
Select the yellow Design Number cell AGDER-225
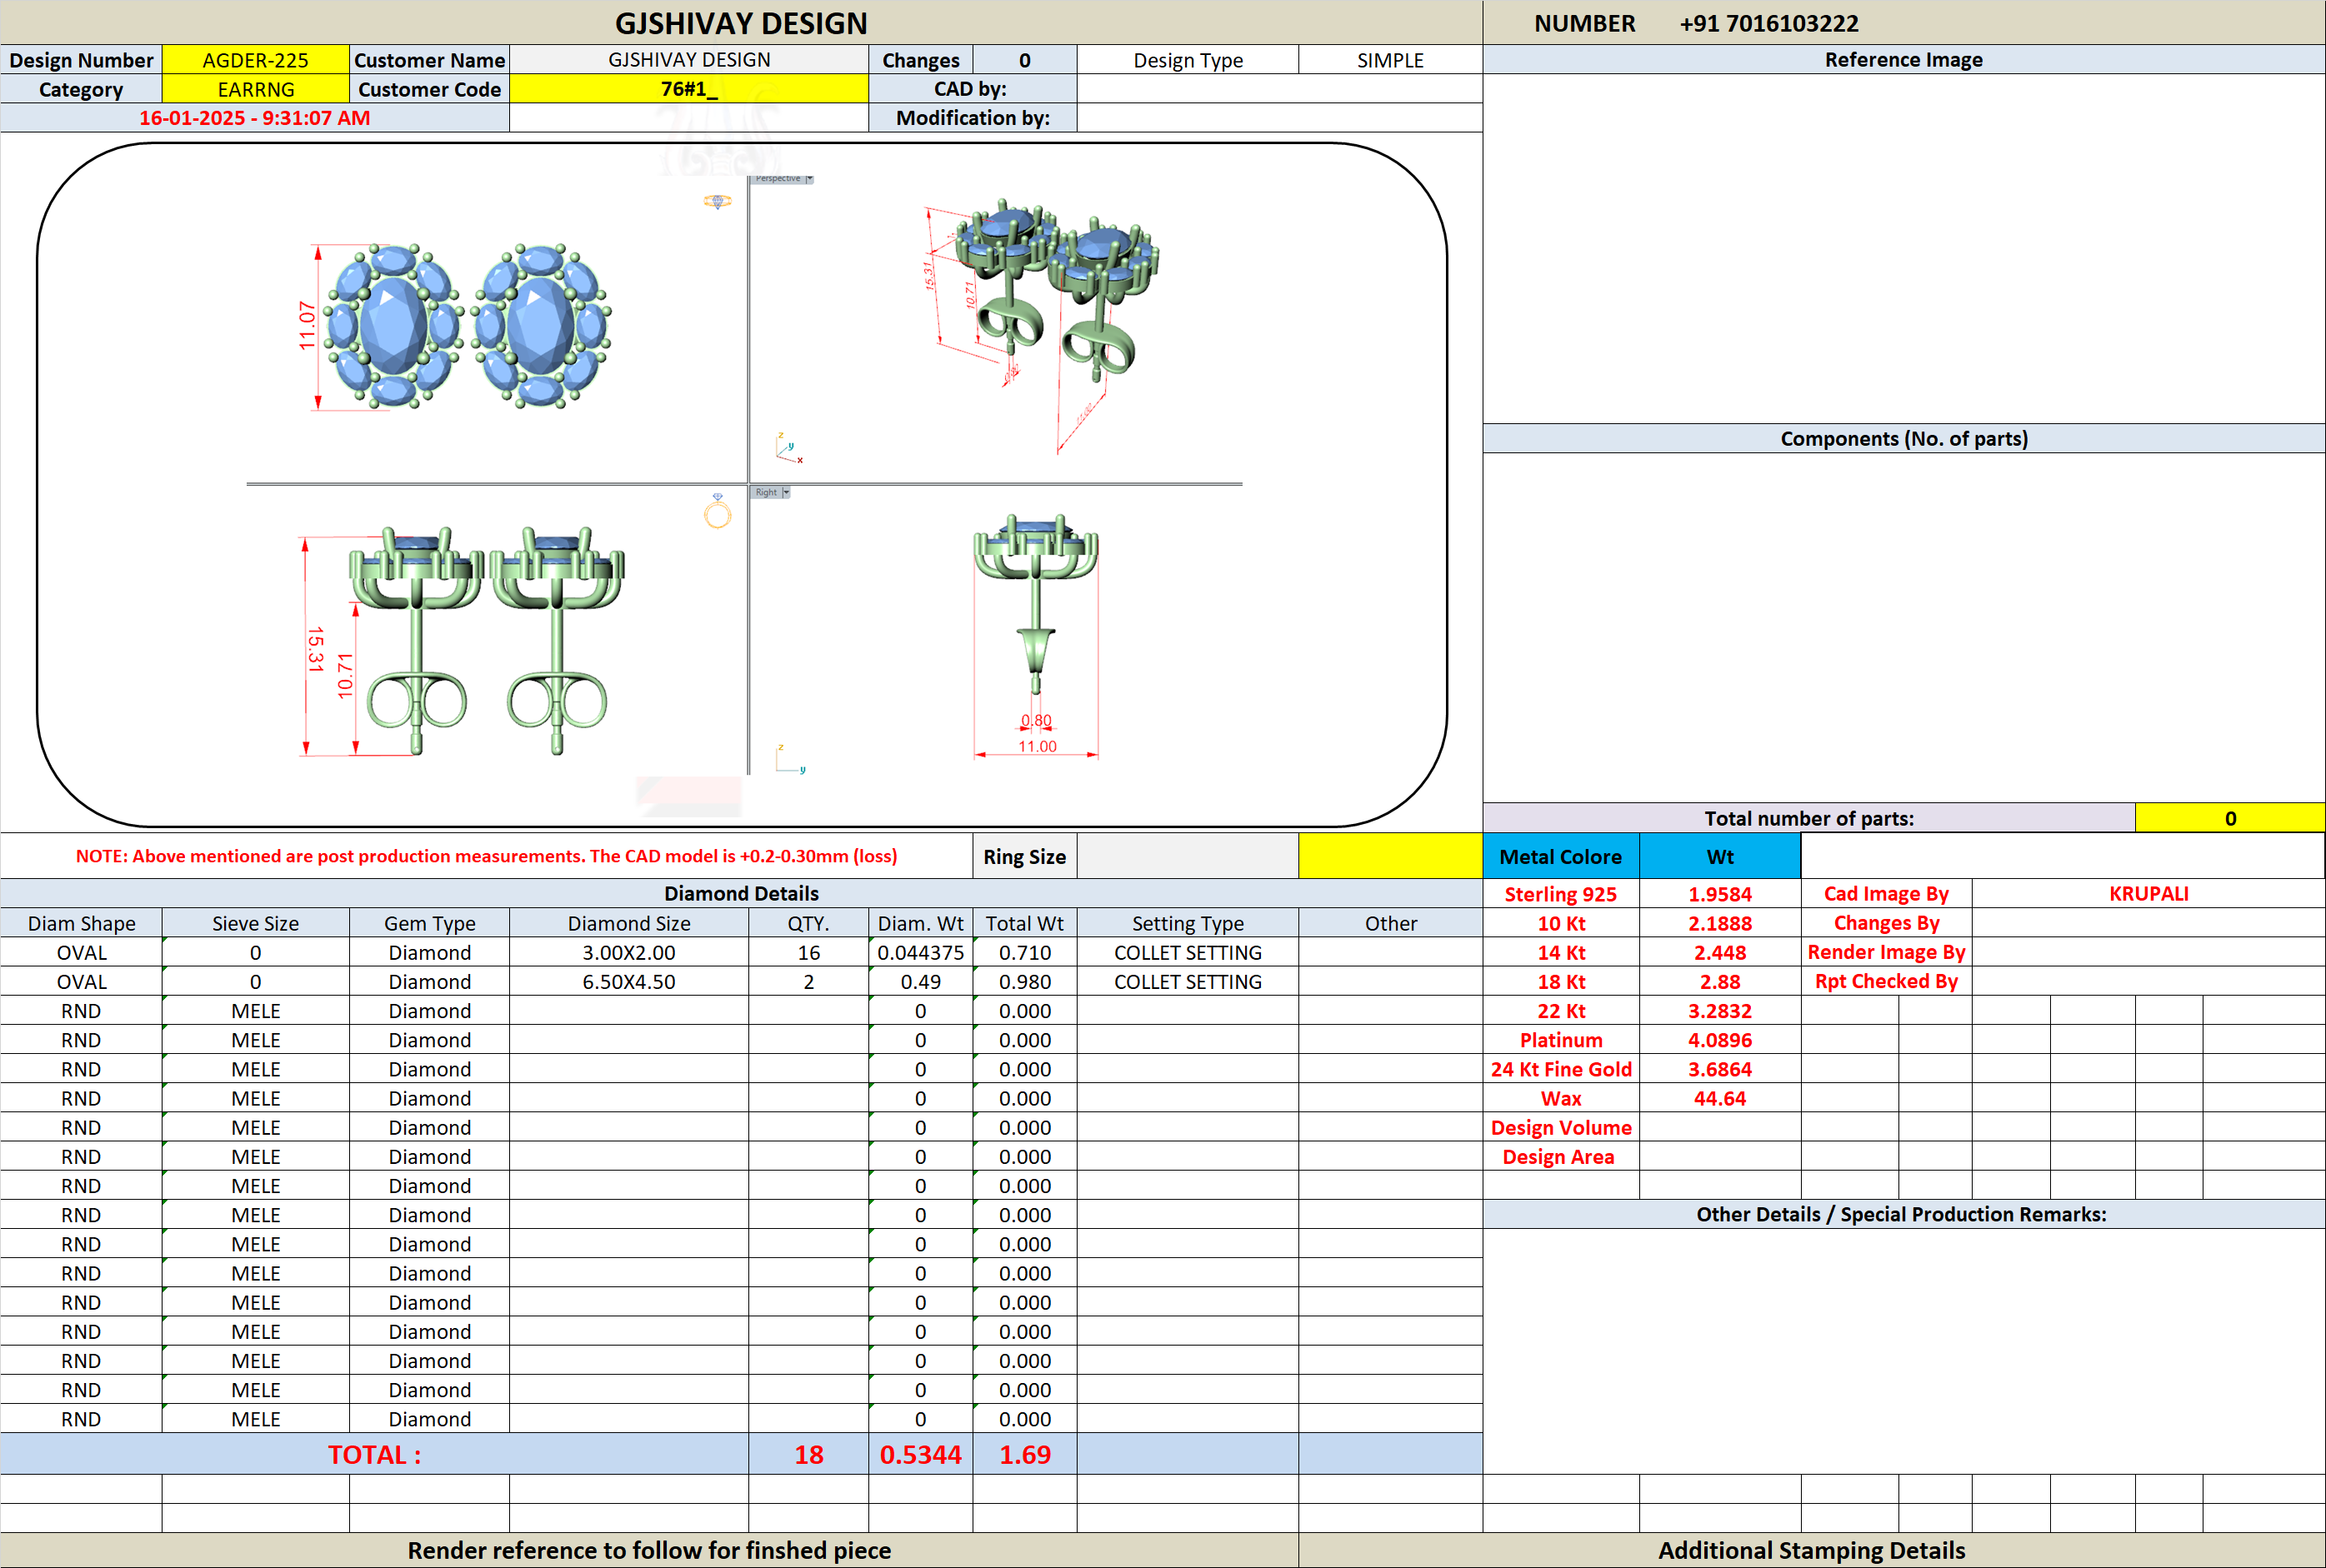point(255,60)
